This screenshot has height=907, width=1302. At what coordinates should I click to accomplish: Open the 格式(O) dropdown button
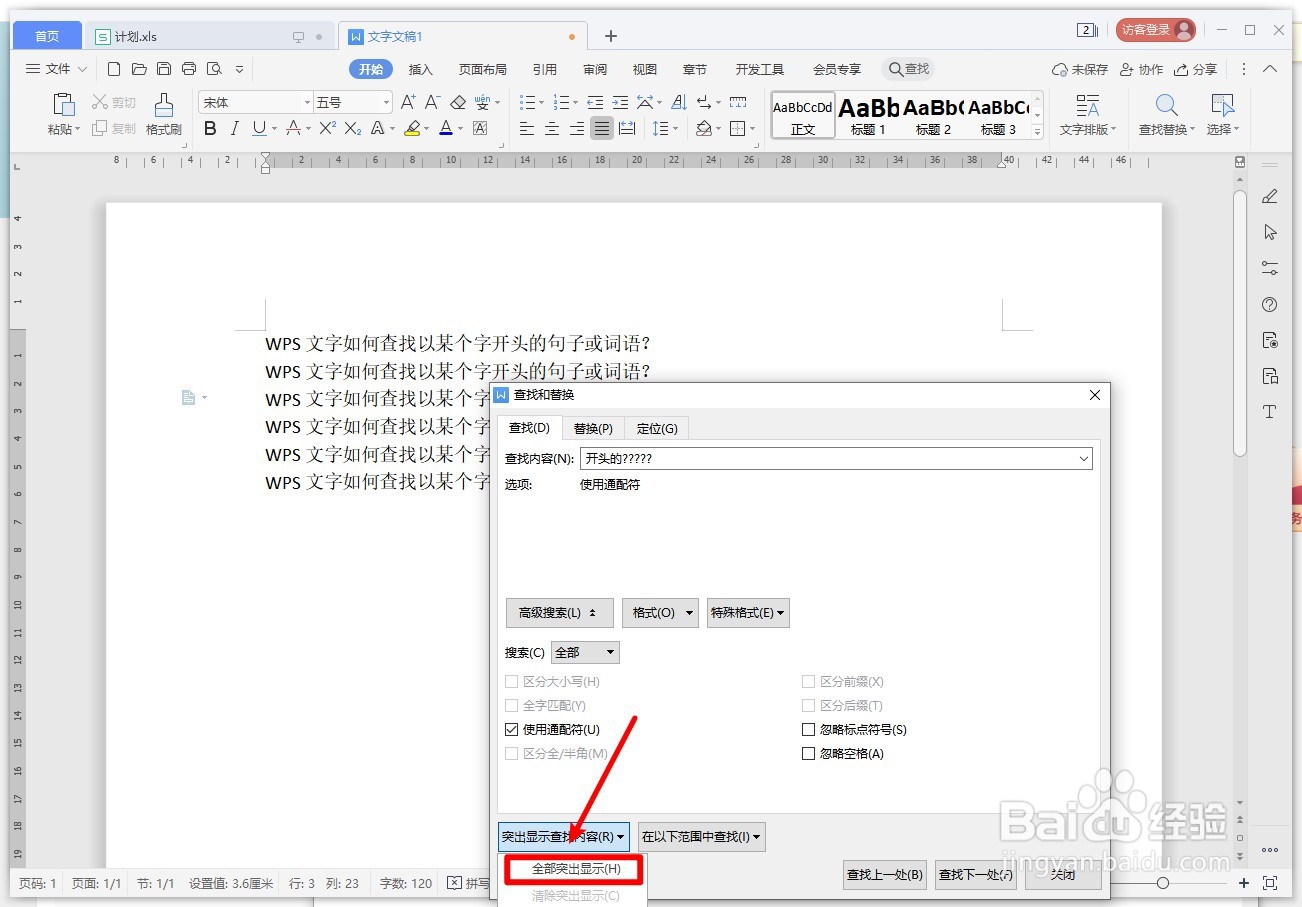(660, 613)
